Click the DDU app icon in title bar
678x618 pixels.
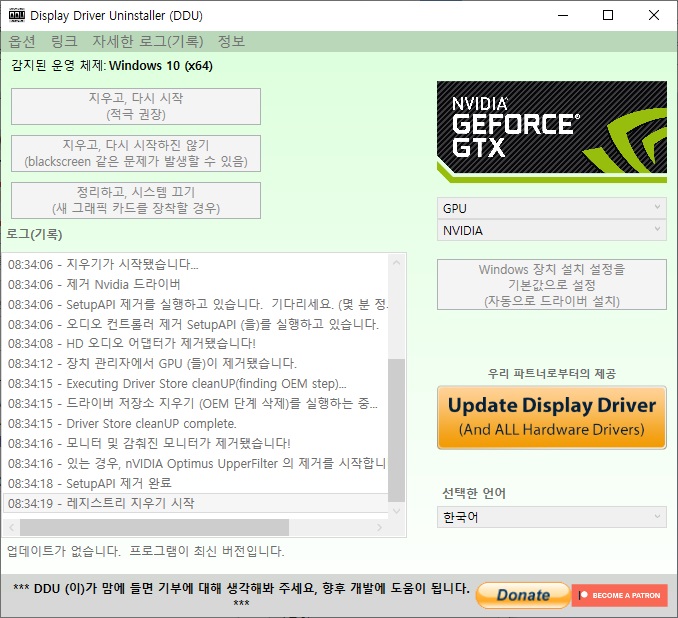click(x=16, y=15)
